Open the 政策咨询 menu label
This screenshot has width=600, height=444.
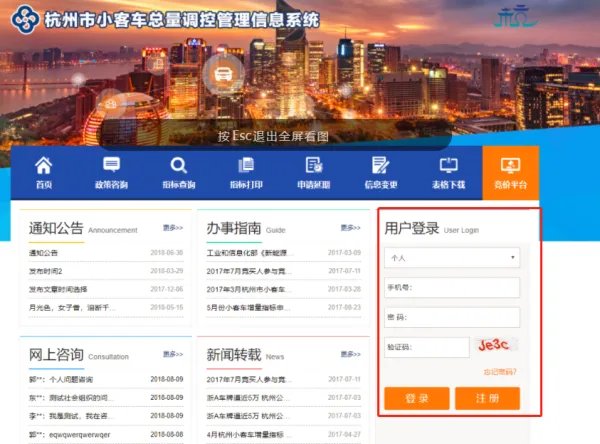(x=111, y=185)
